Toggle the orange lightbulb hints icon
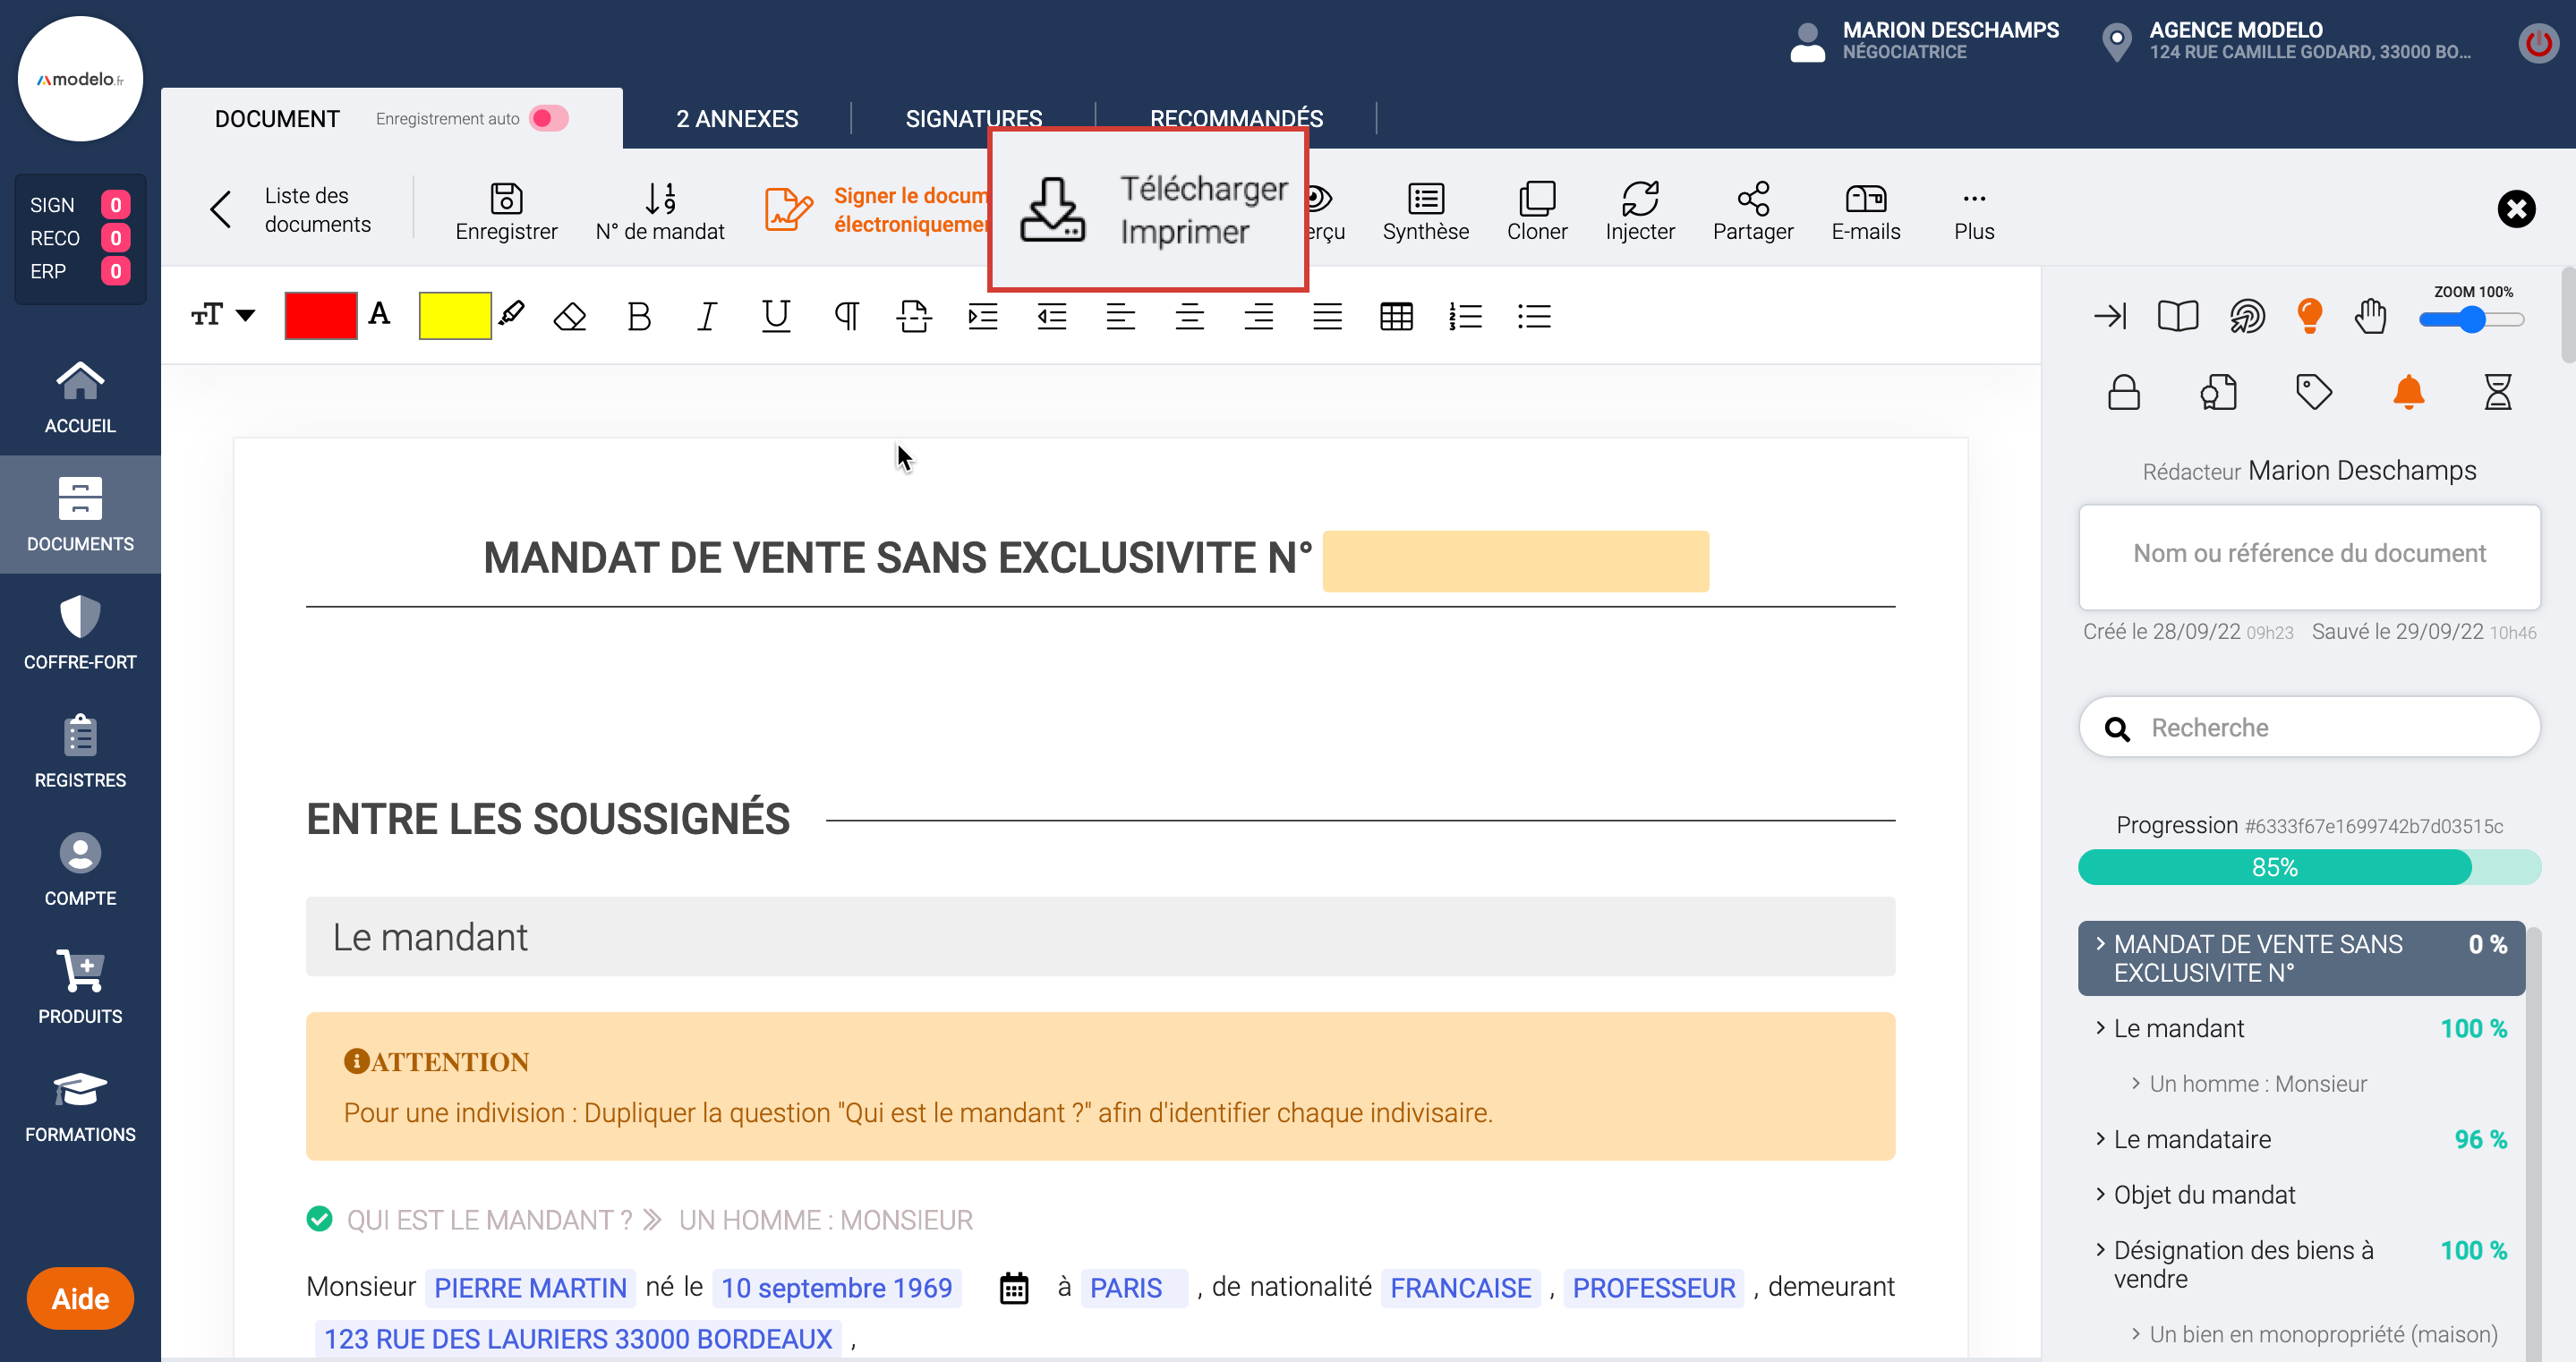 pos(2309,316)
